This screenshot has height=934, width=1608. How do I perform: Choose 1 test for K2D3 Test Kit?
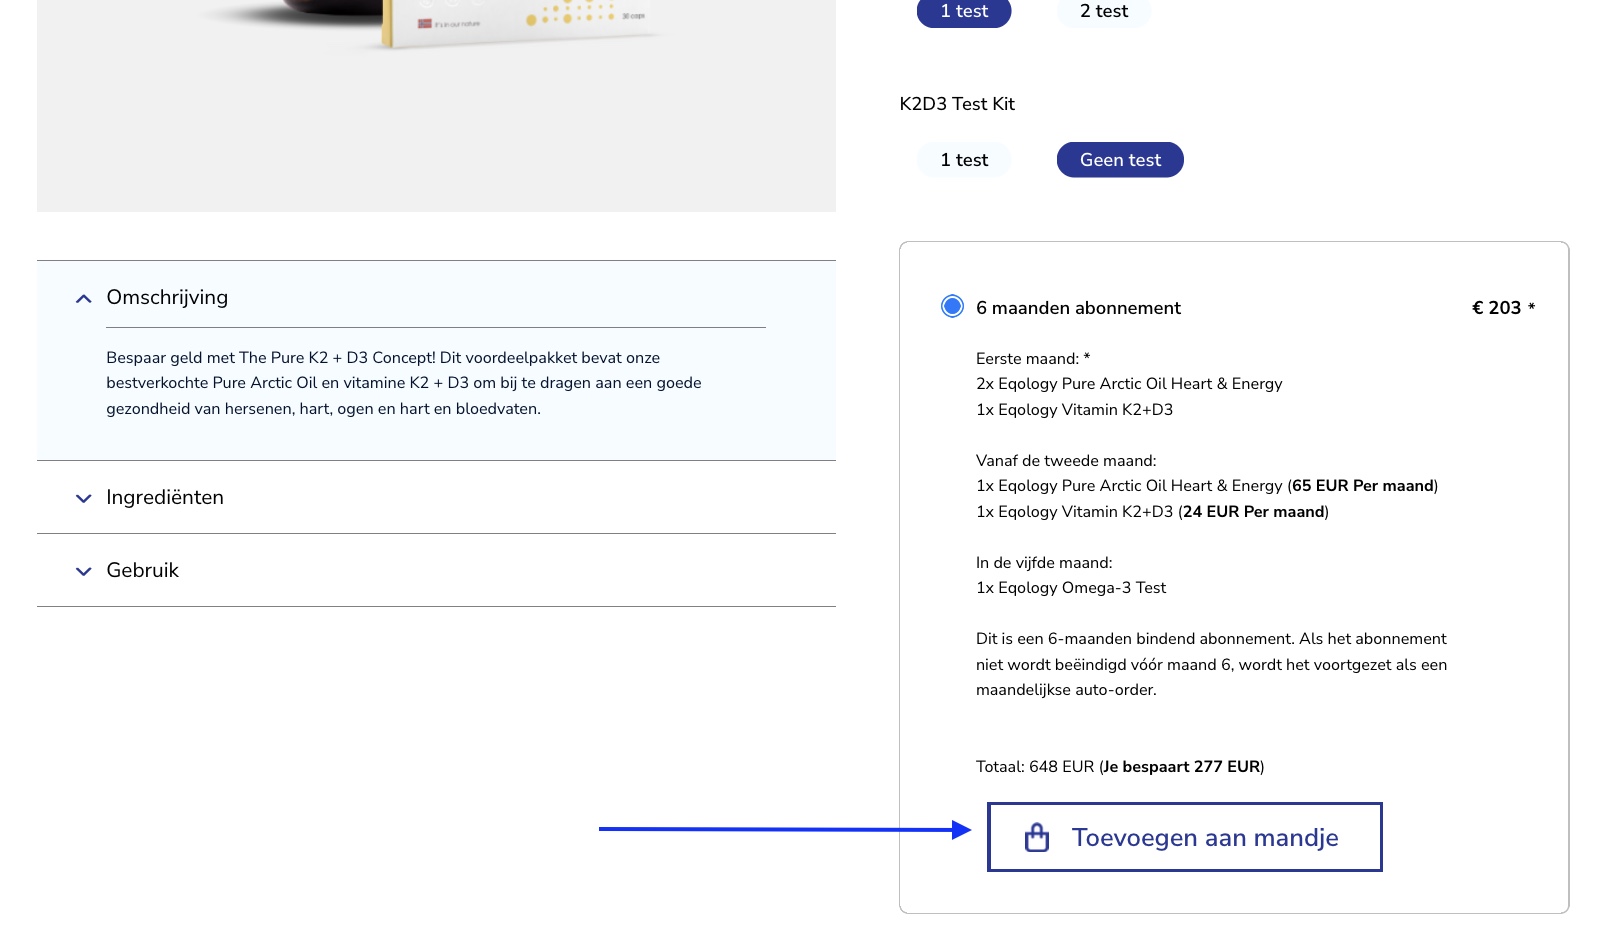pos(964,160)
